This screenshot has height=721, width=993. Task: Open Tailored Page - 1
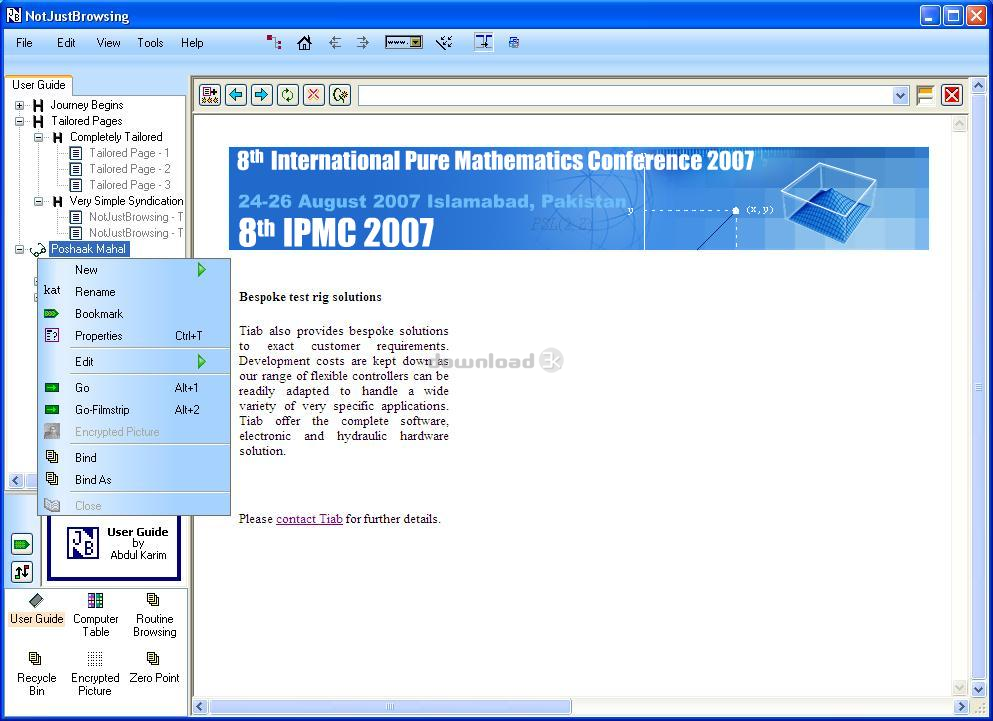tap(129, 153)
